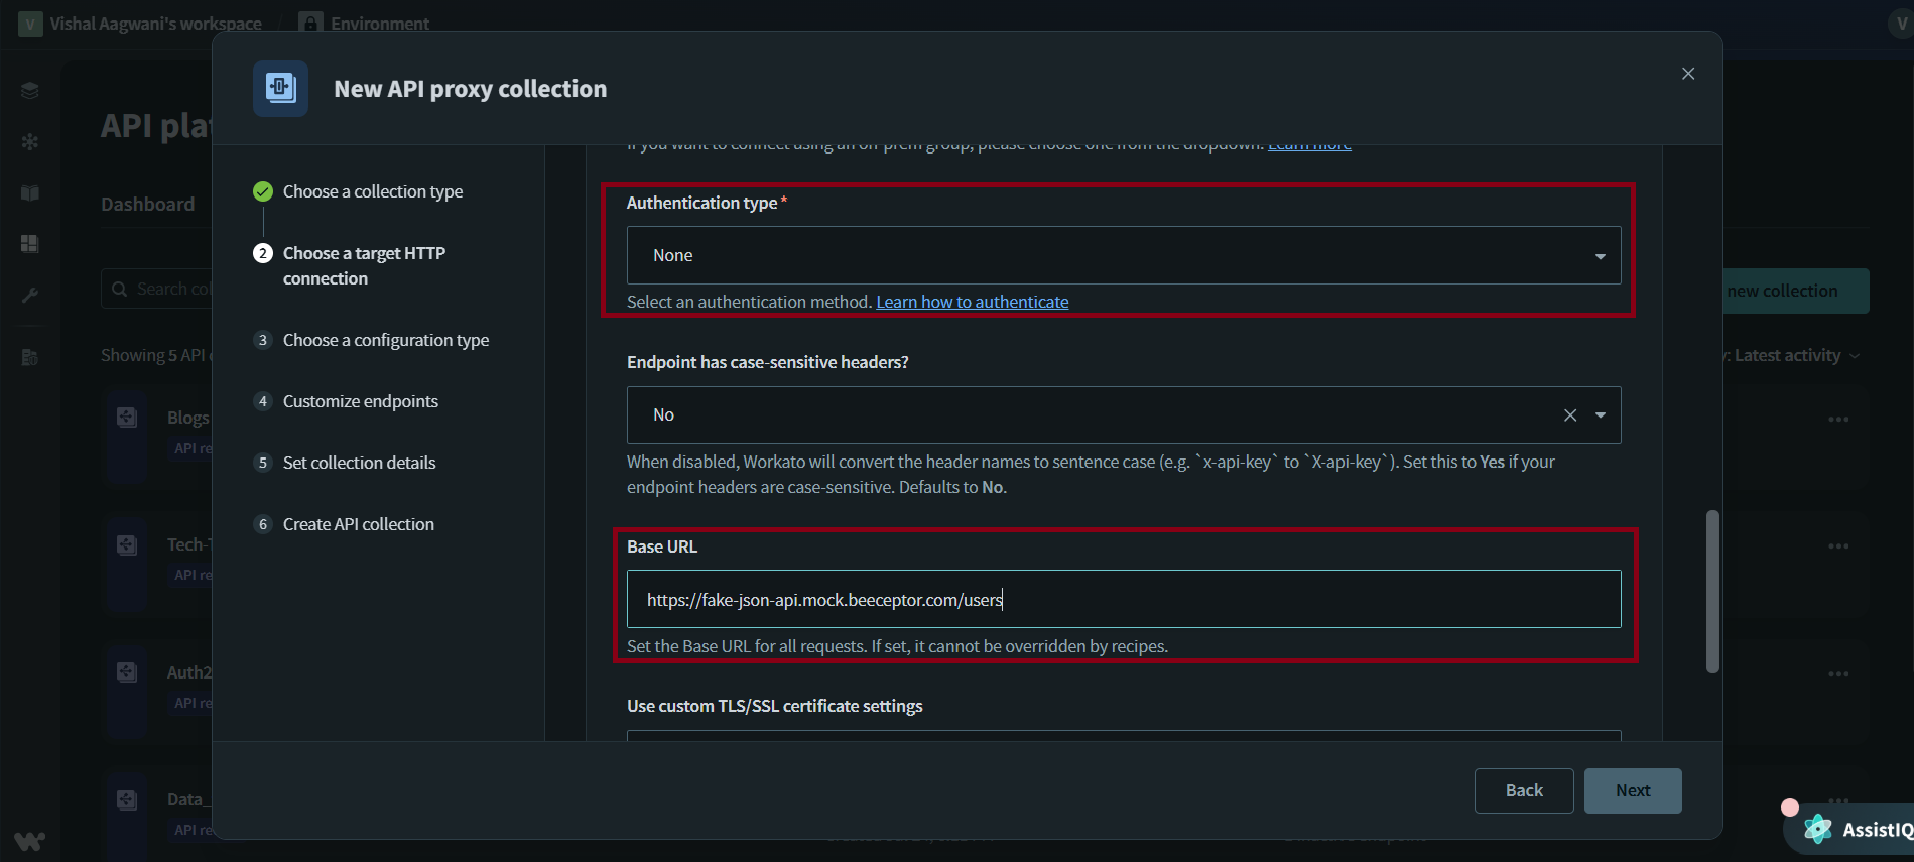1914x862 pixels.
Task: Select step Choose a target HTTP connection
Action: pyautogui.click(x=364, y=266)
